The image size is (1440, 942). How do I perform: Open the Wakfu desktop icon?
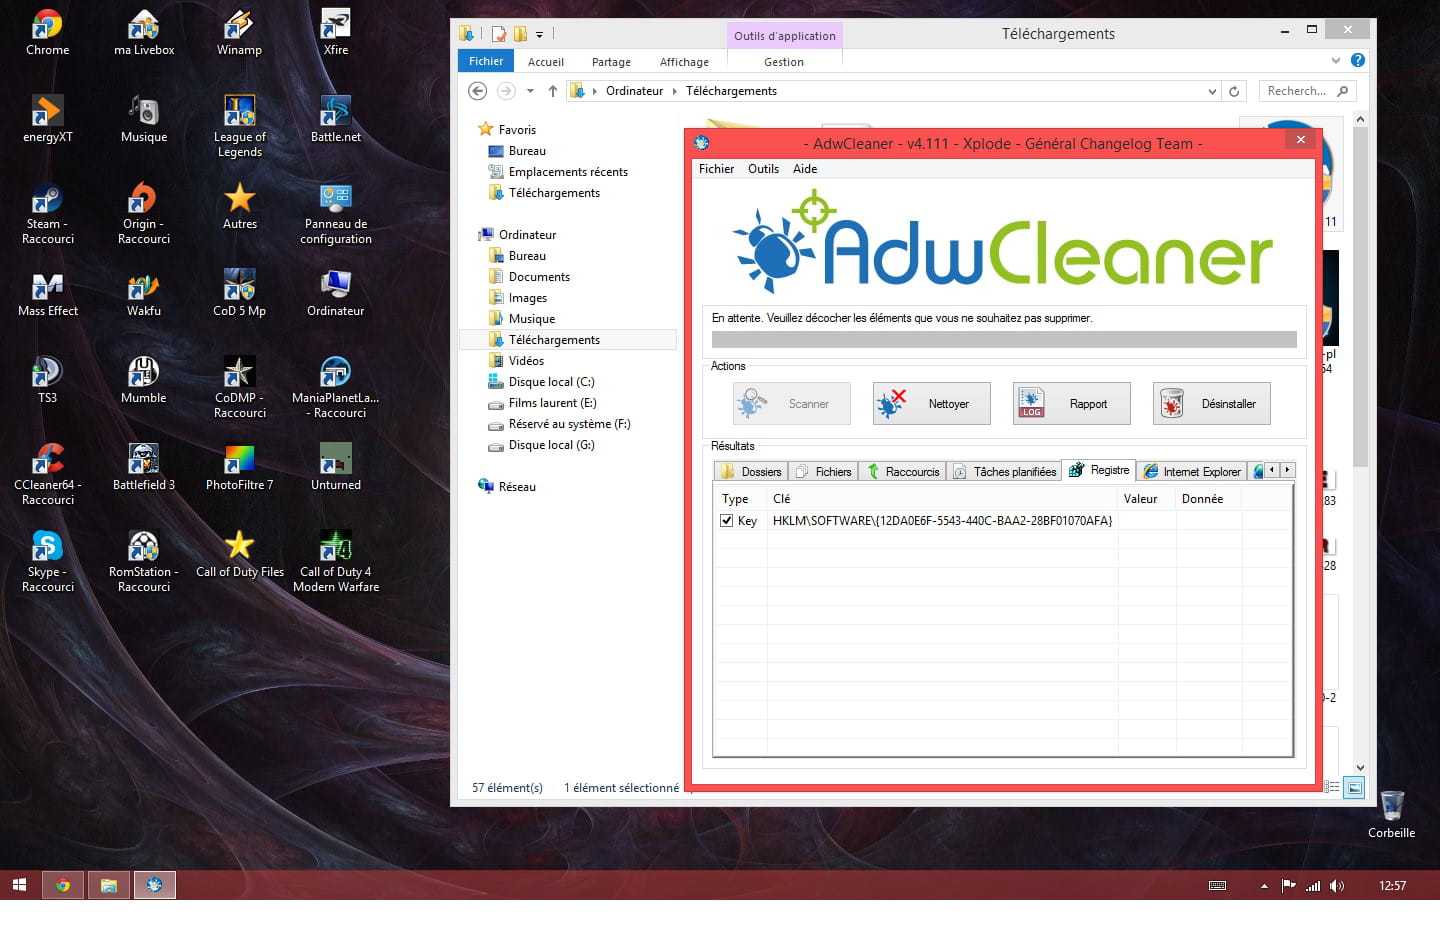click(x=144, y=293)
